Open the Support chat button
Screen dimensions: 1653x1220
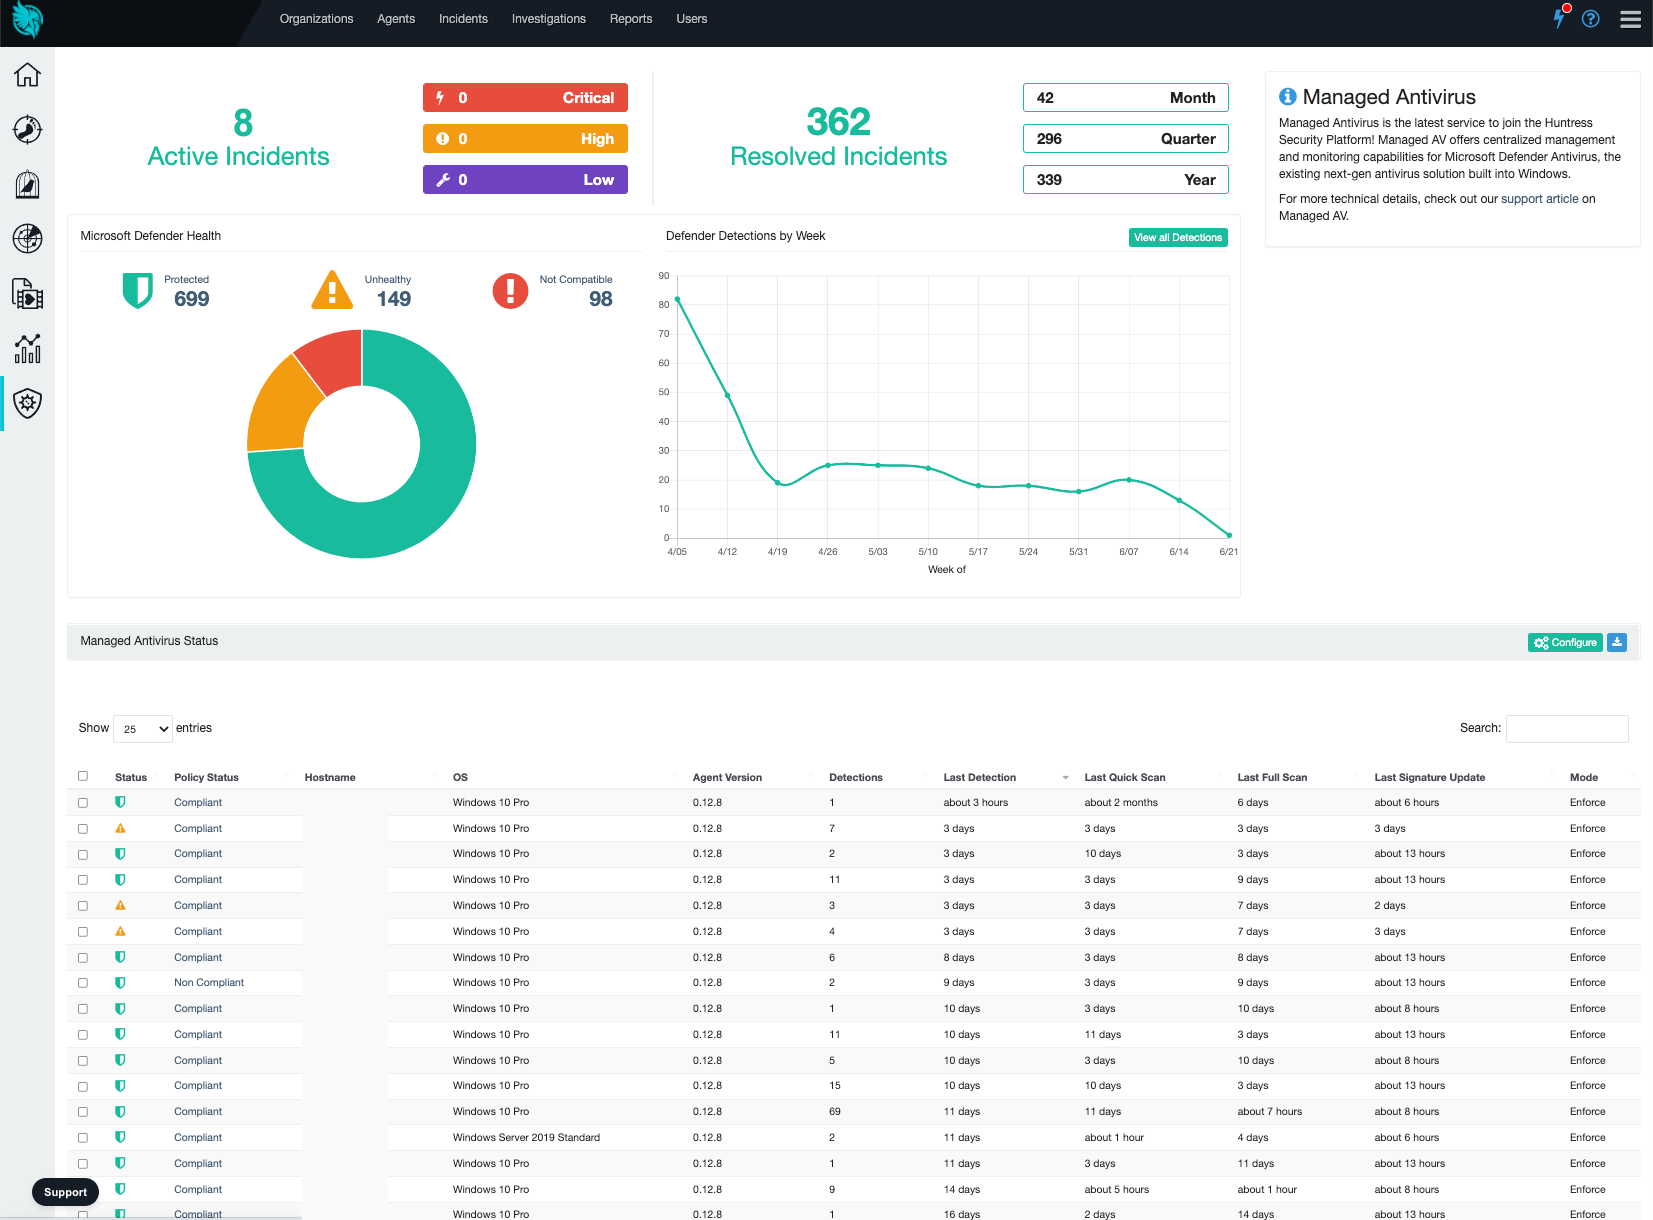pos(65,1192)
